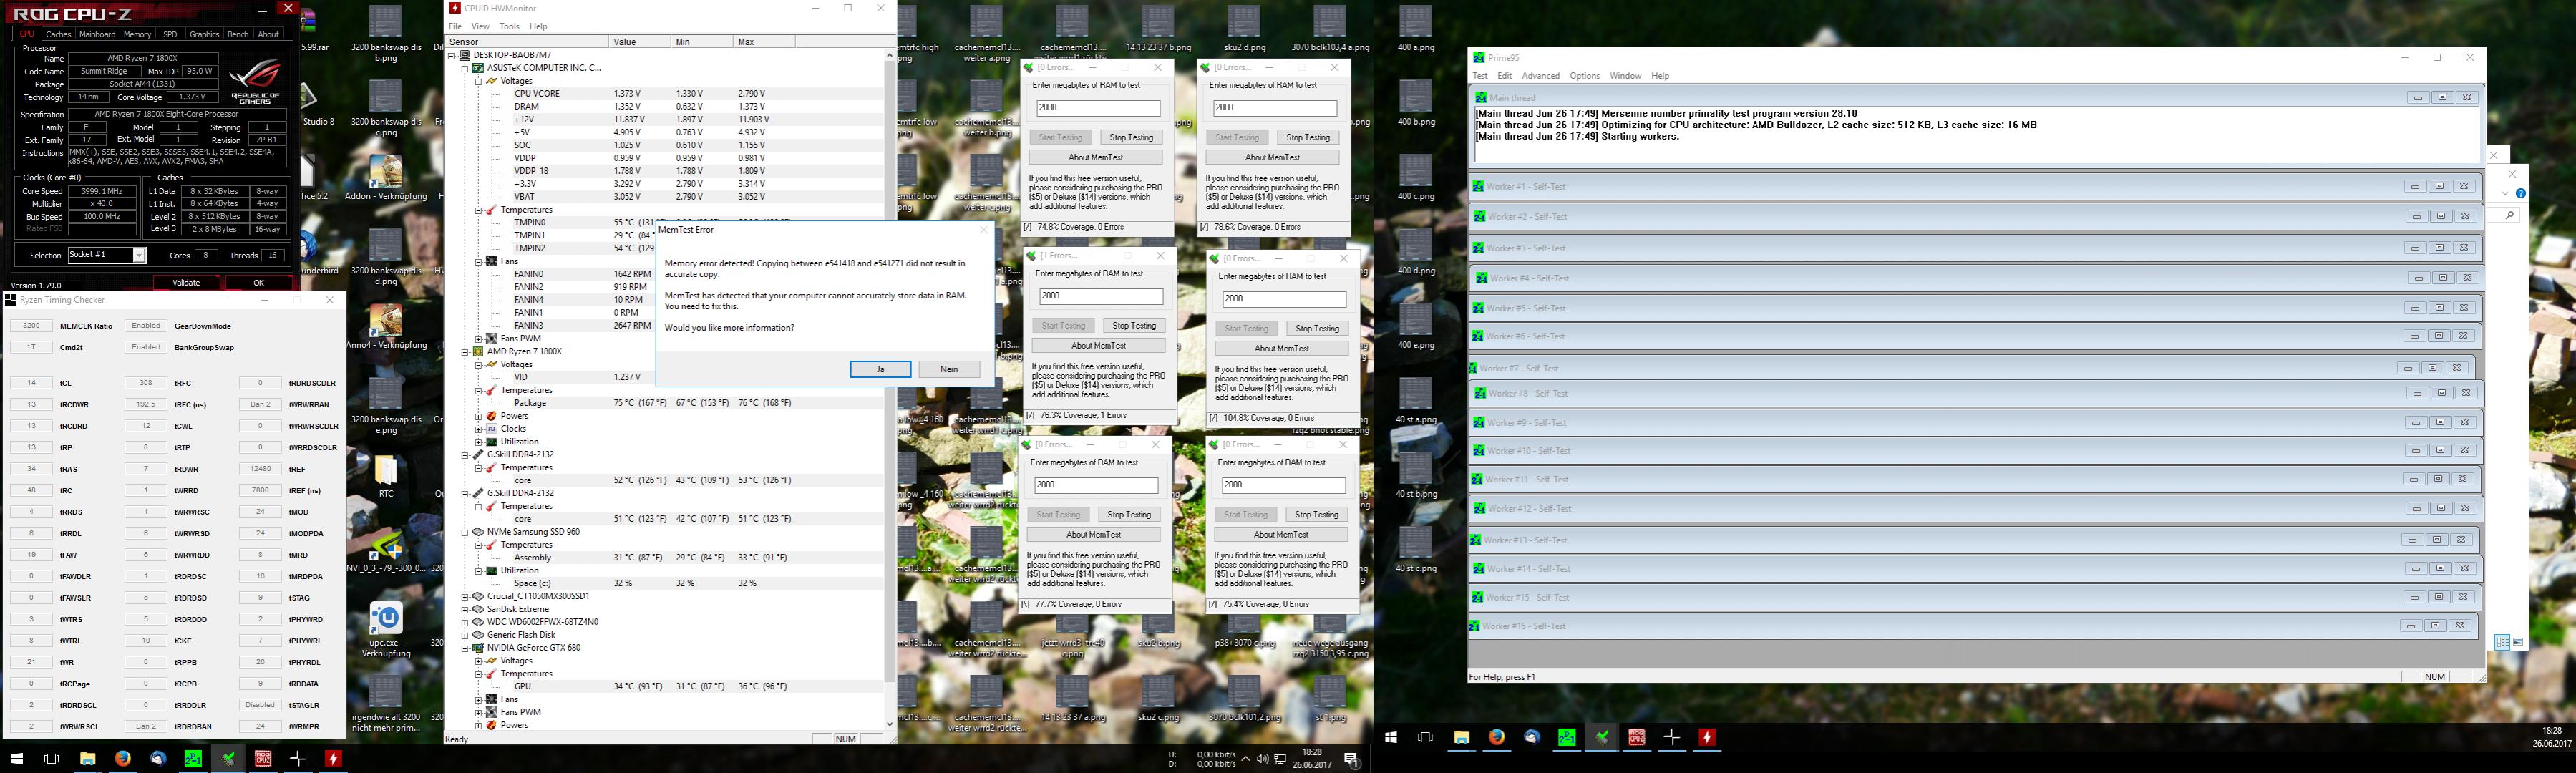Click the HWMonitor red lightning taskbar icon

pos(333,759)
